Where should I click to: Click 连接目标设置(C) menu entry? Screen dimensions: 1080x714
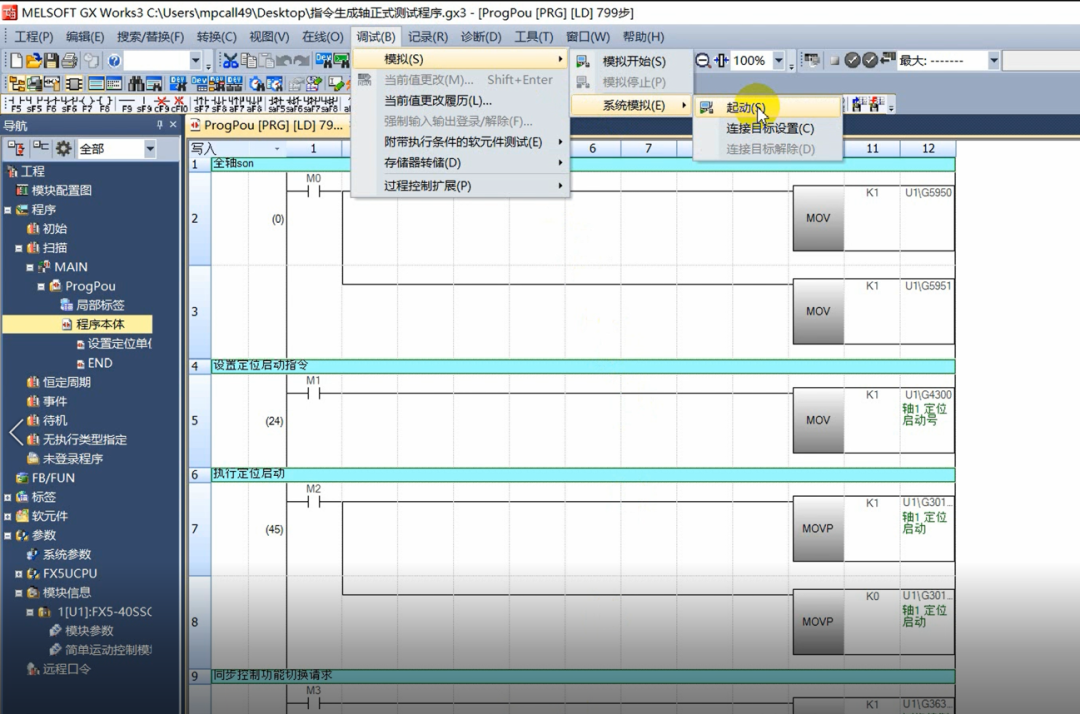click(x=768, y=129)
